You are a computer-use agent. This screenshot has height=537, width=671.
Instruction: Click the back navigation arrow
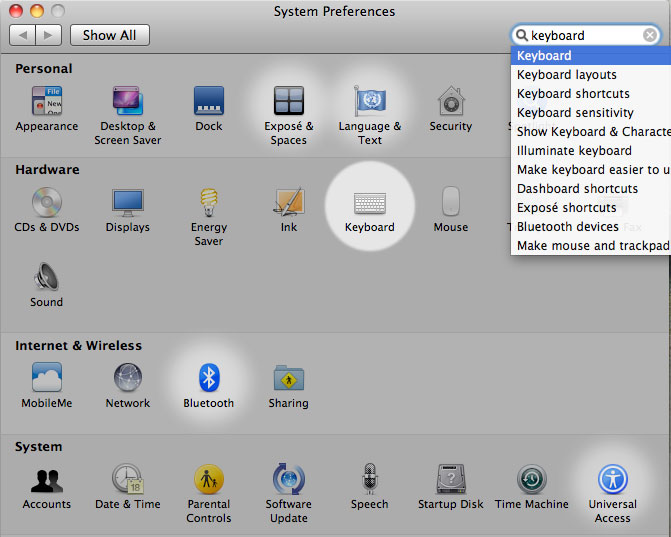[x=23, y=35]
